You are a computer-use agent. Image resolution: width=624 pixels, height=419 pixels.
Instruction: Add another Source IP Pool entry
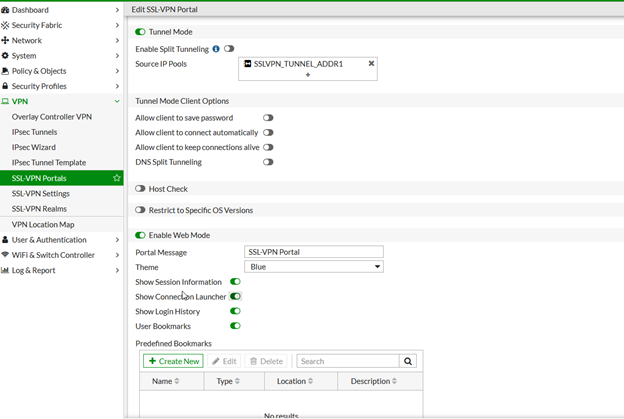point(308,75)
